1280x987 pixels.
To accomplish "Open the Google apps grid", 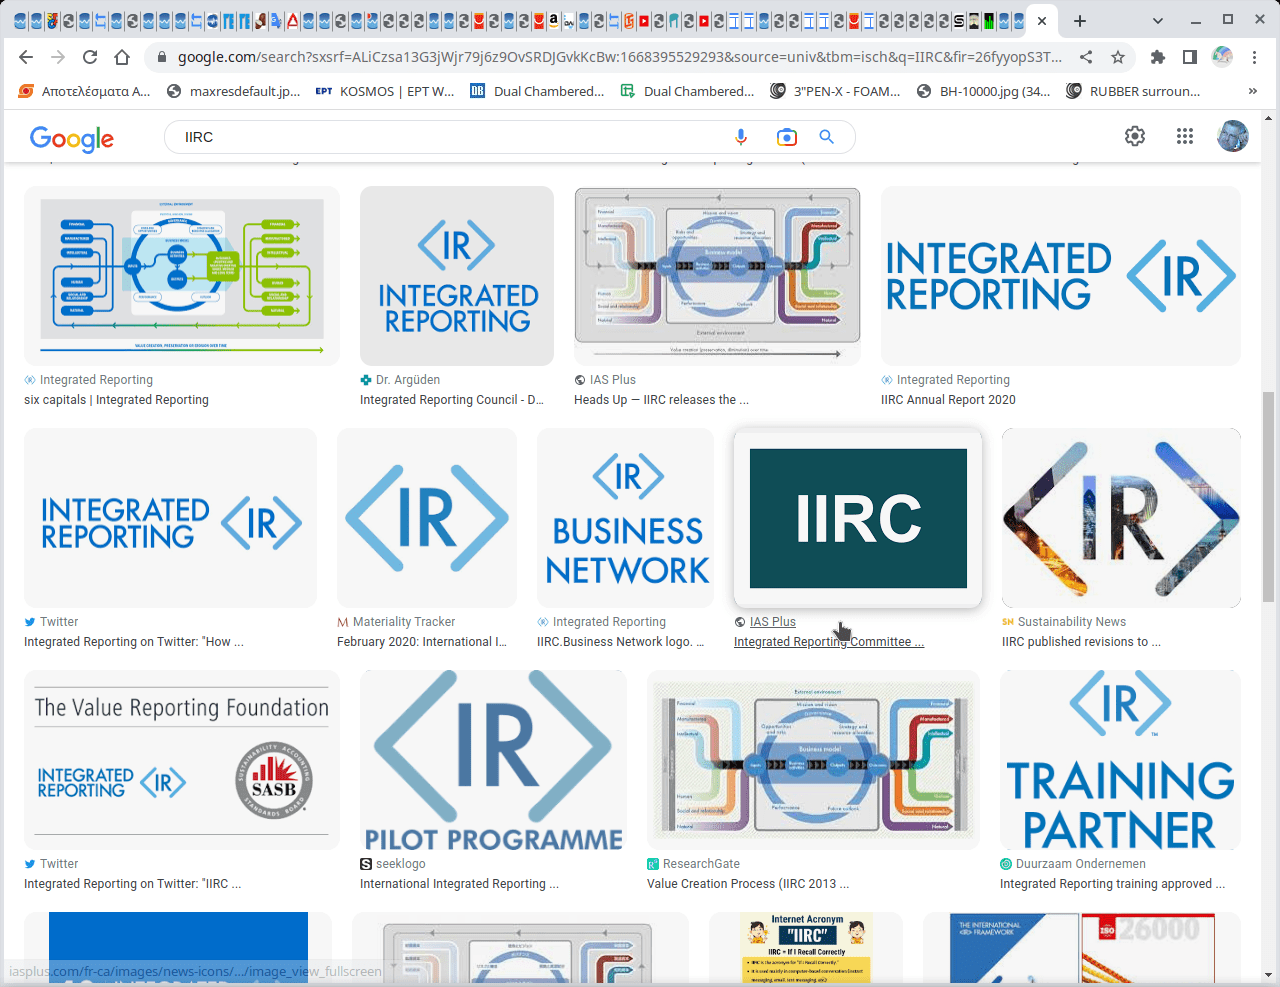I will pyautogui.click(x=1185, y=136).
